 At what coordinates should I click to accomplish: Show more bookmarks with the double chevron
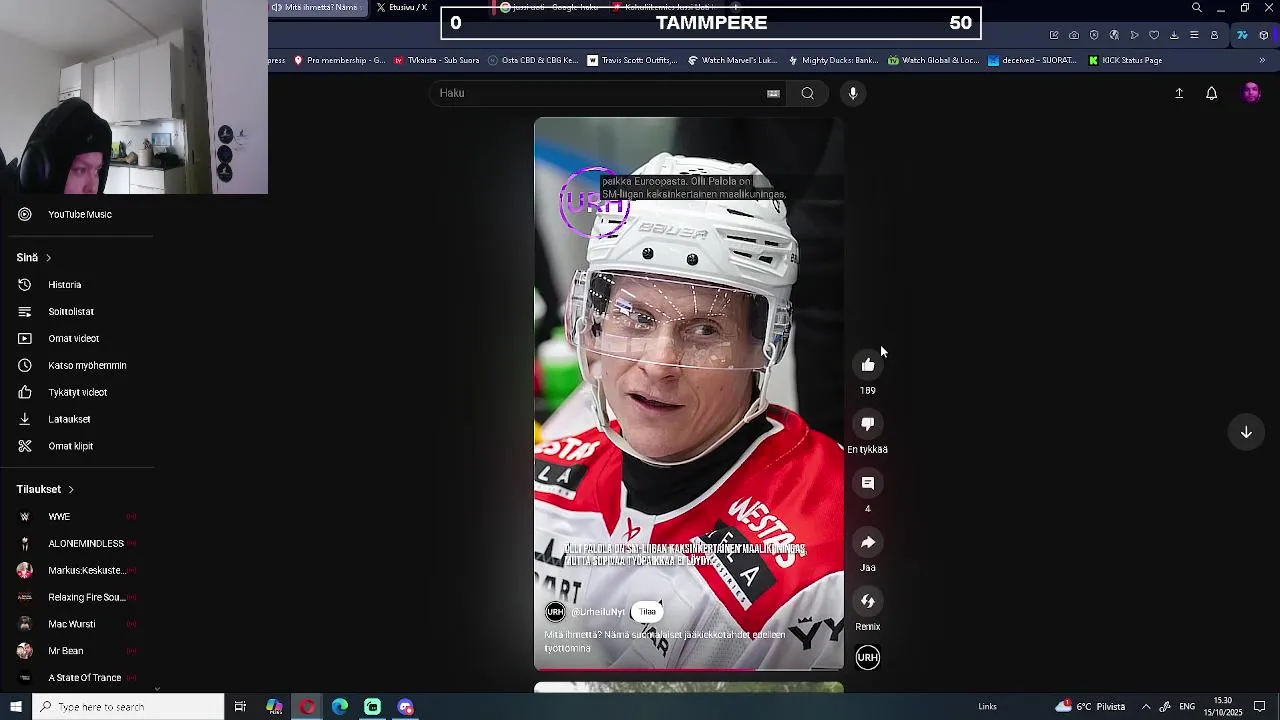point(1261,60)
